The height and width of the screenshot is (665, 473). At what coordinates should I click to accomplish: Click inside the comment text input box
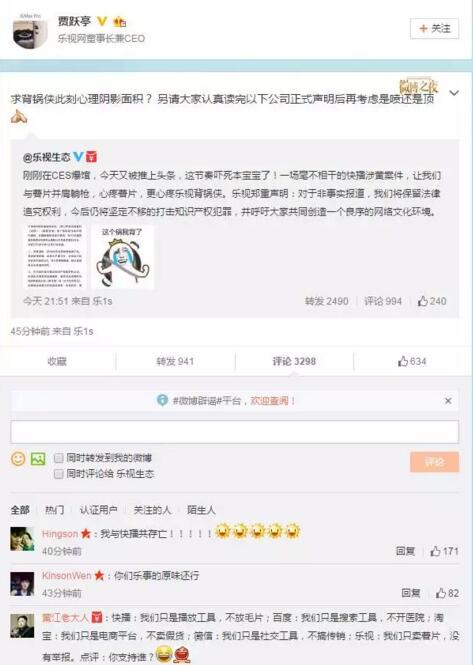coord(235,432)
